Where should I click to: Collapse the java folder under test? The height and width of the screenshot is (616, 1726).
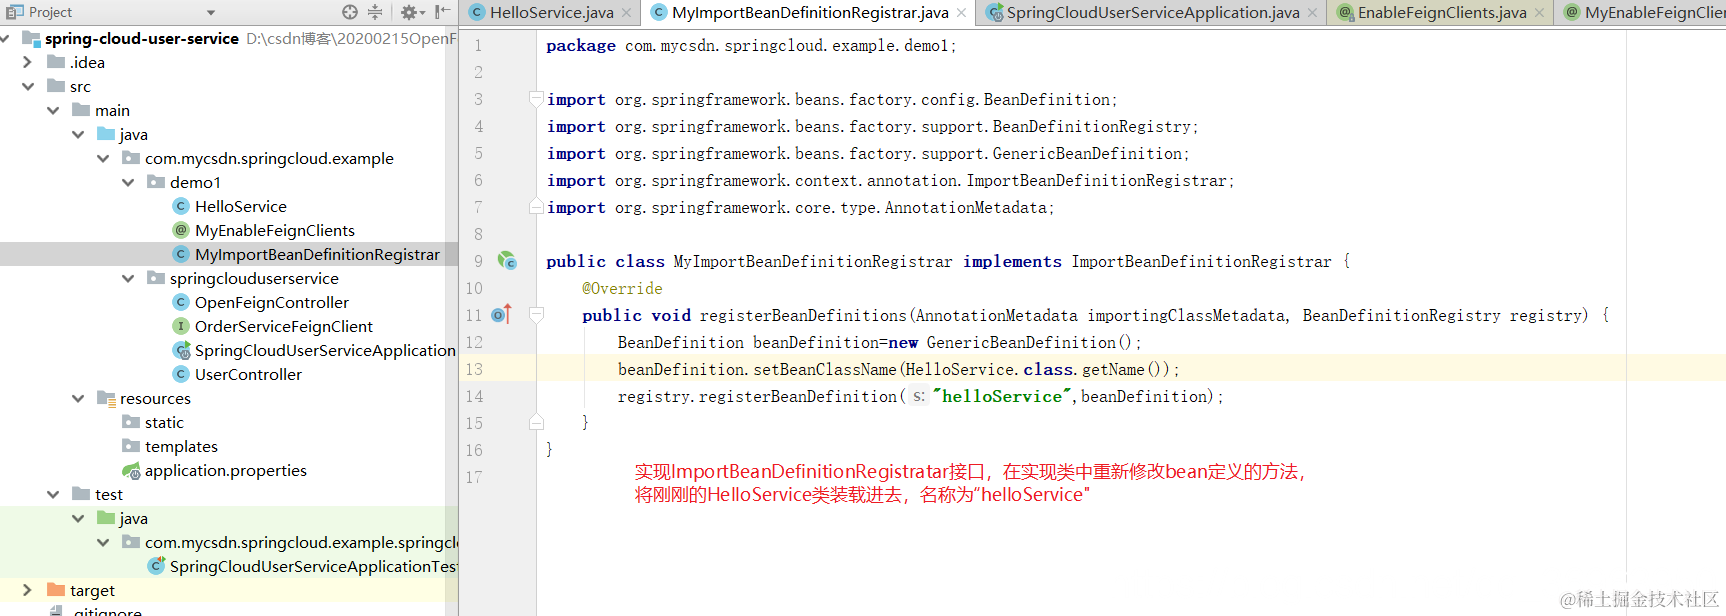78,518
